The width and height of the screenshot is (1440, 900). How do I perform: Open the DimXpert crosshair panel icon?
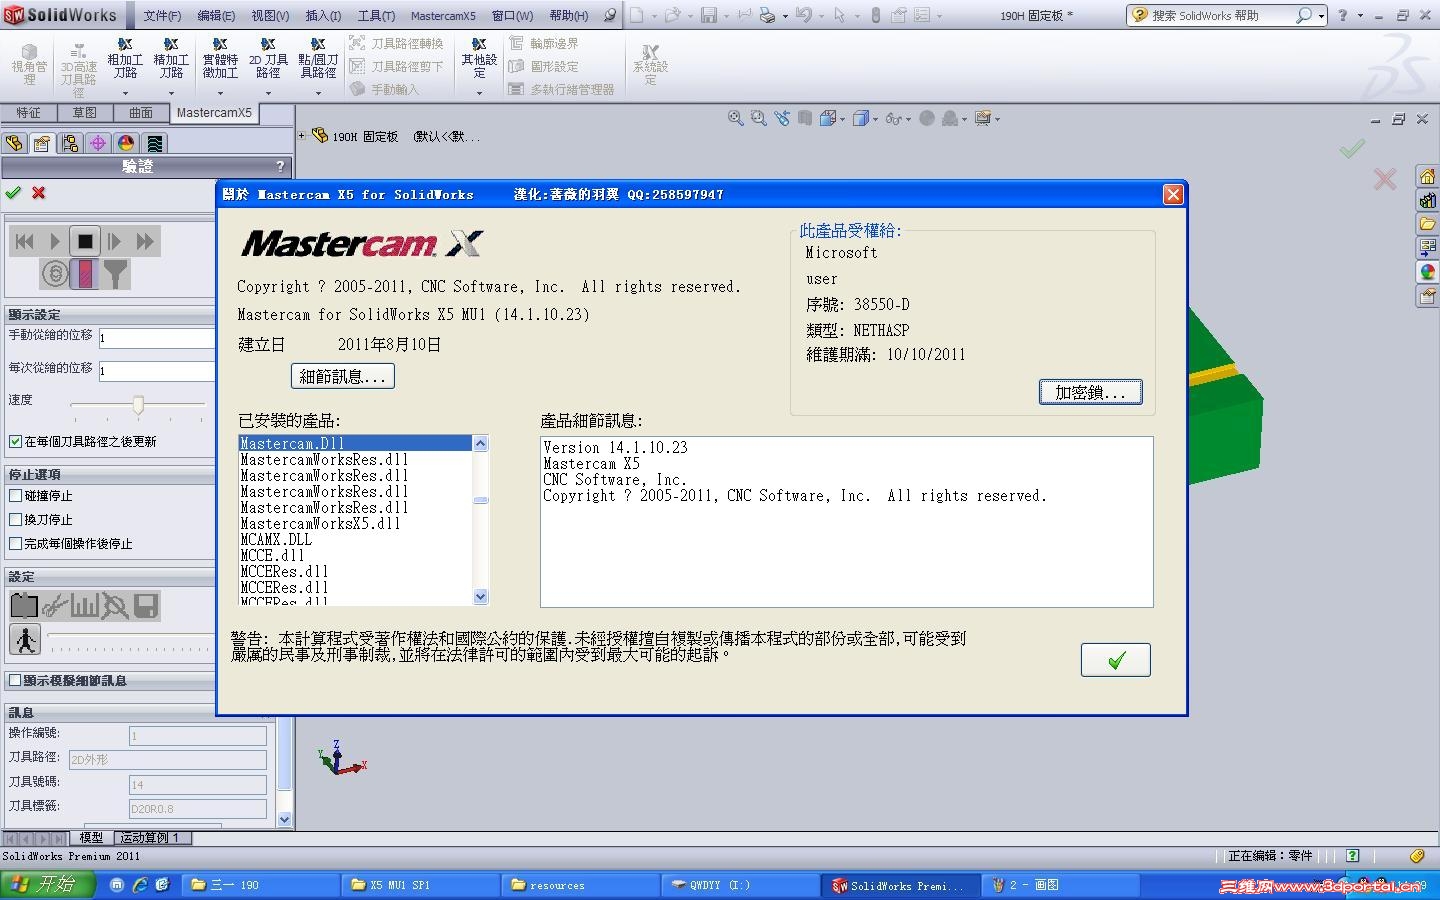[98, 143]
